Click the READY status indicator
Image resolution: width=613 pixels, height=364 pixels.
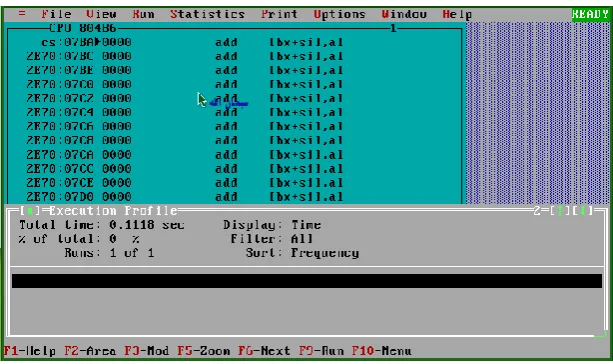pyautogui.click(x=590, y=14)
